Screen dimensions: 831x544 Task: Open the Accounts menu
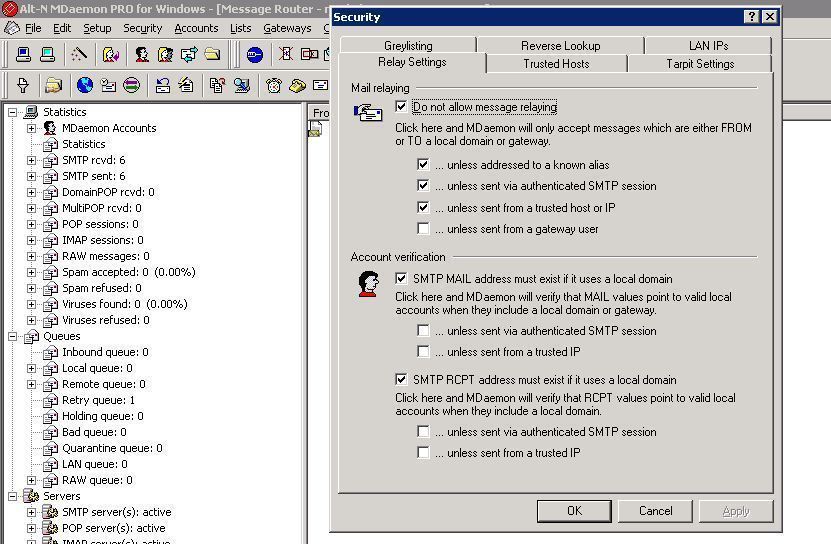tap(196, 28)
